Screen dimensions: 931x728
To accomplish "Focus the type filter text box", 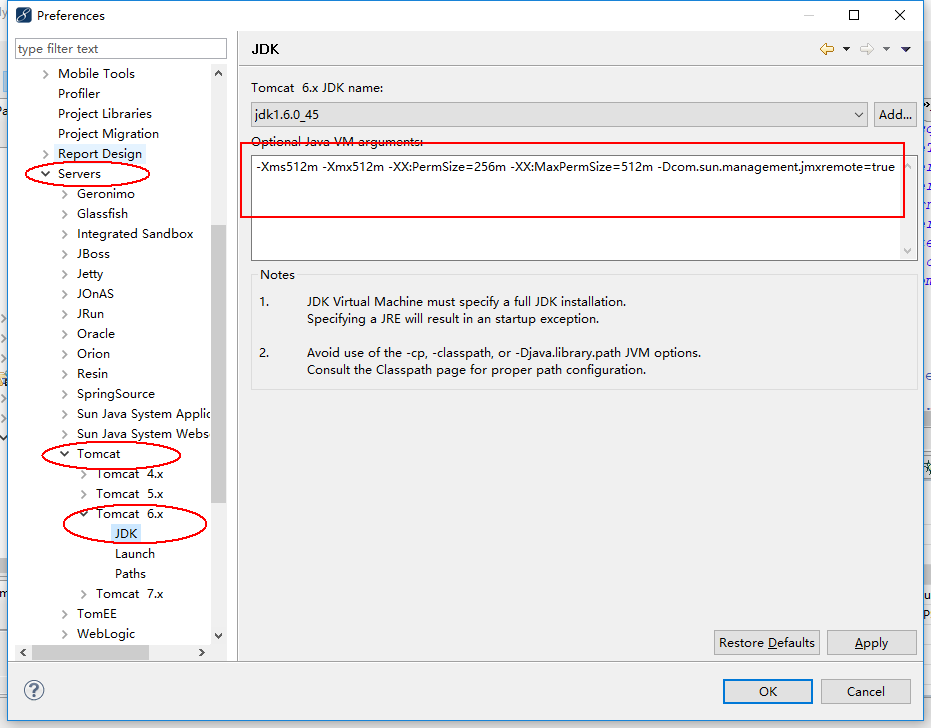I will [121, 49].
